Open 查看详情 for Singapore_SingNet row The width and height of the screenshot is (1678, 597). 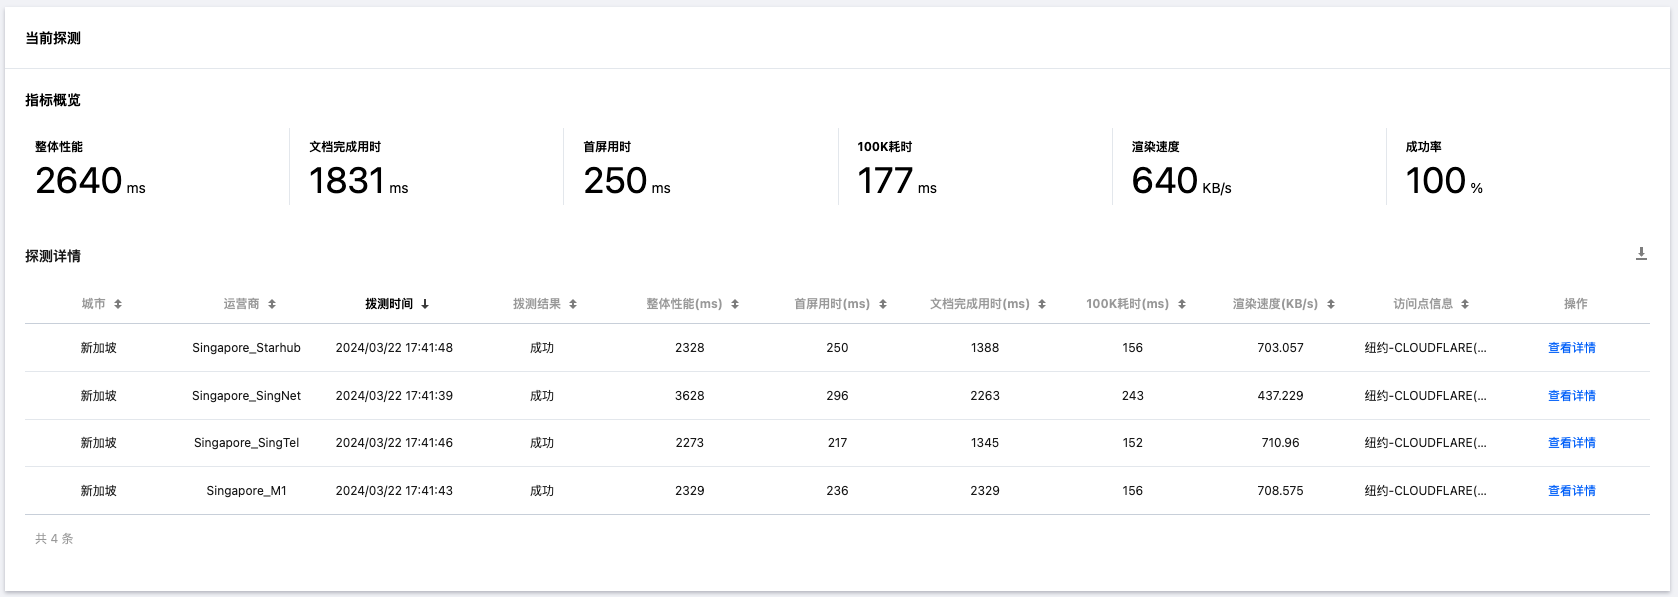point(1571,396)
